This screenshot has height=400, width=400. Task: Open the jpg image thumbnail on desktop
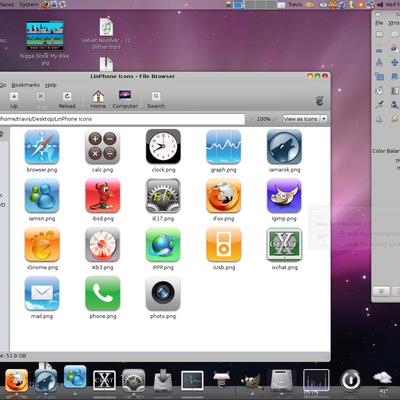tap(45, 35)
